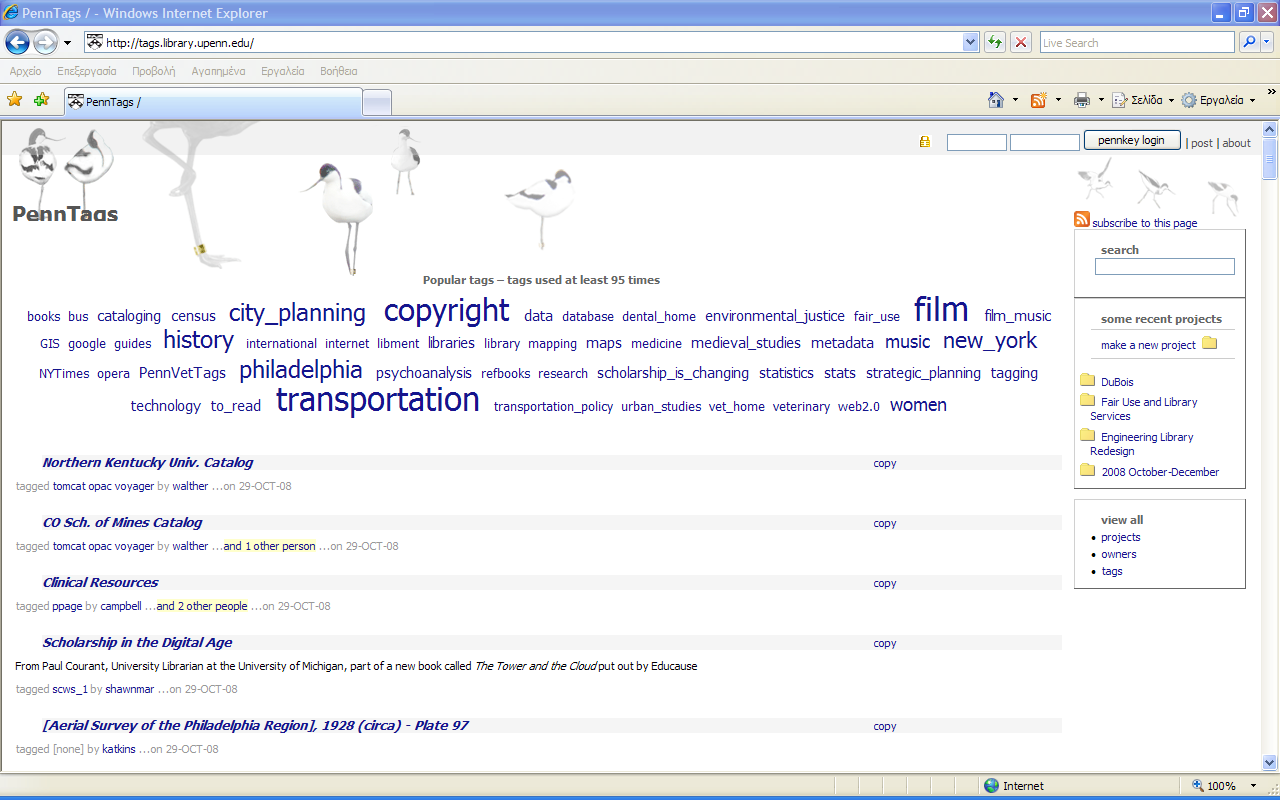The height and width of the screenshot is (800, 1280).
Task: Click the film tag in cloud
Action: coord(941,310)
